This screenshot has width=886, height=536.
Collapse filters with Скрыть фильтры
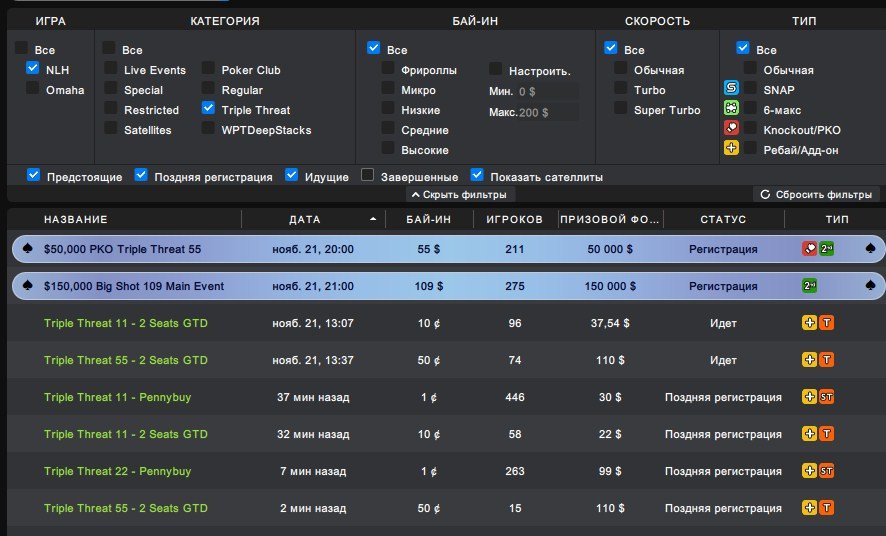[x=458, y=195]
